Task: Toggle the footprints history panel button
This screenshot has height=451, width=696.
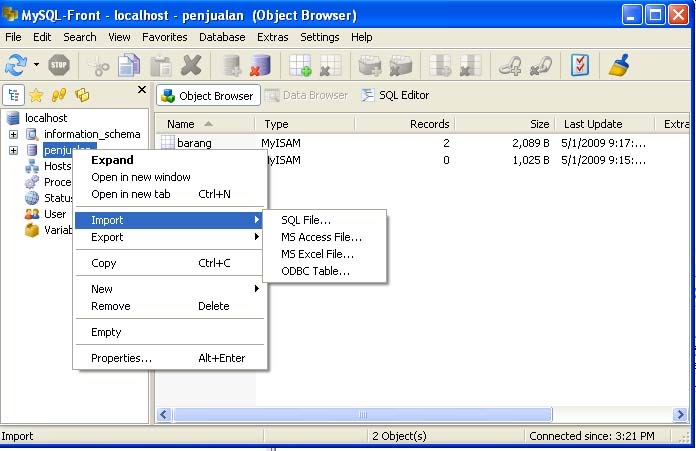Action: [59, 95]
